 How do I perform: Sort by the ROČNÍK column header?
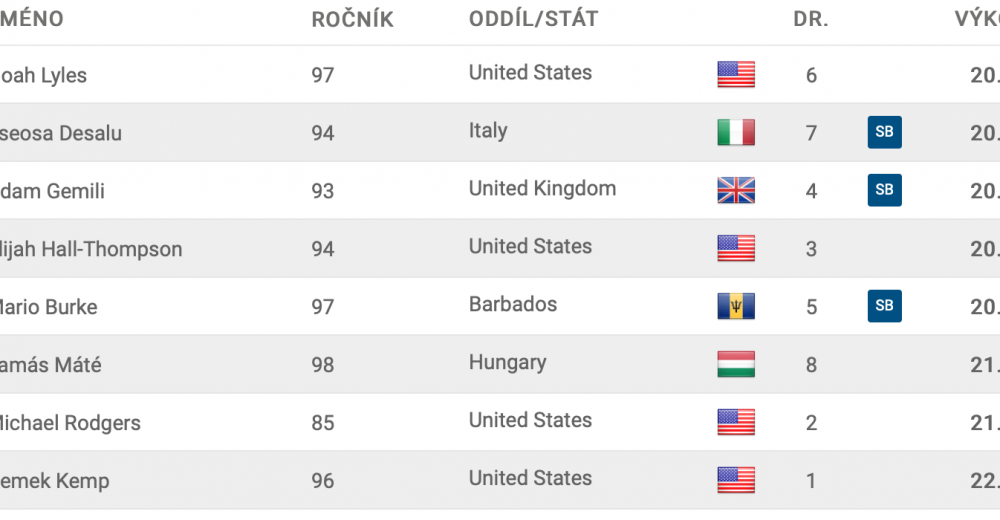[x=353, y=19]
